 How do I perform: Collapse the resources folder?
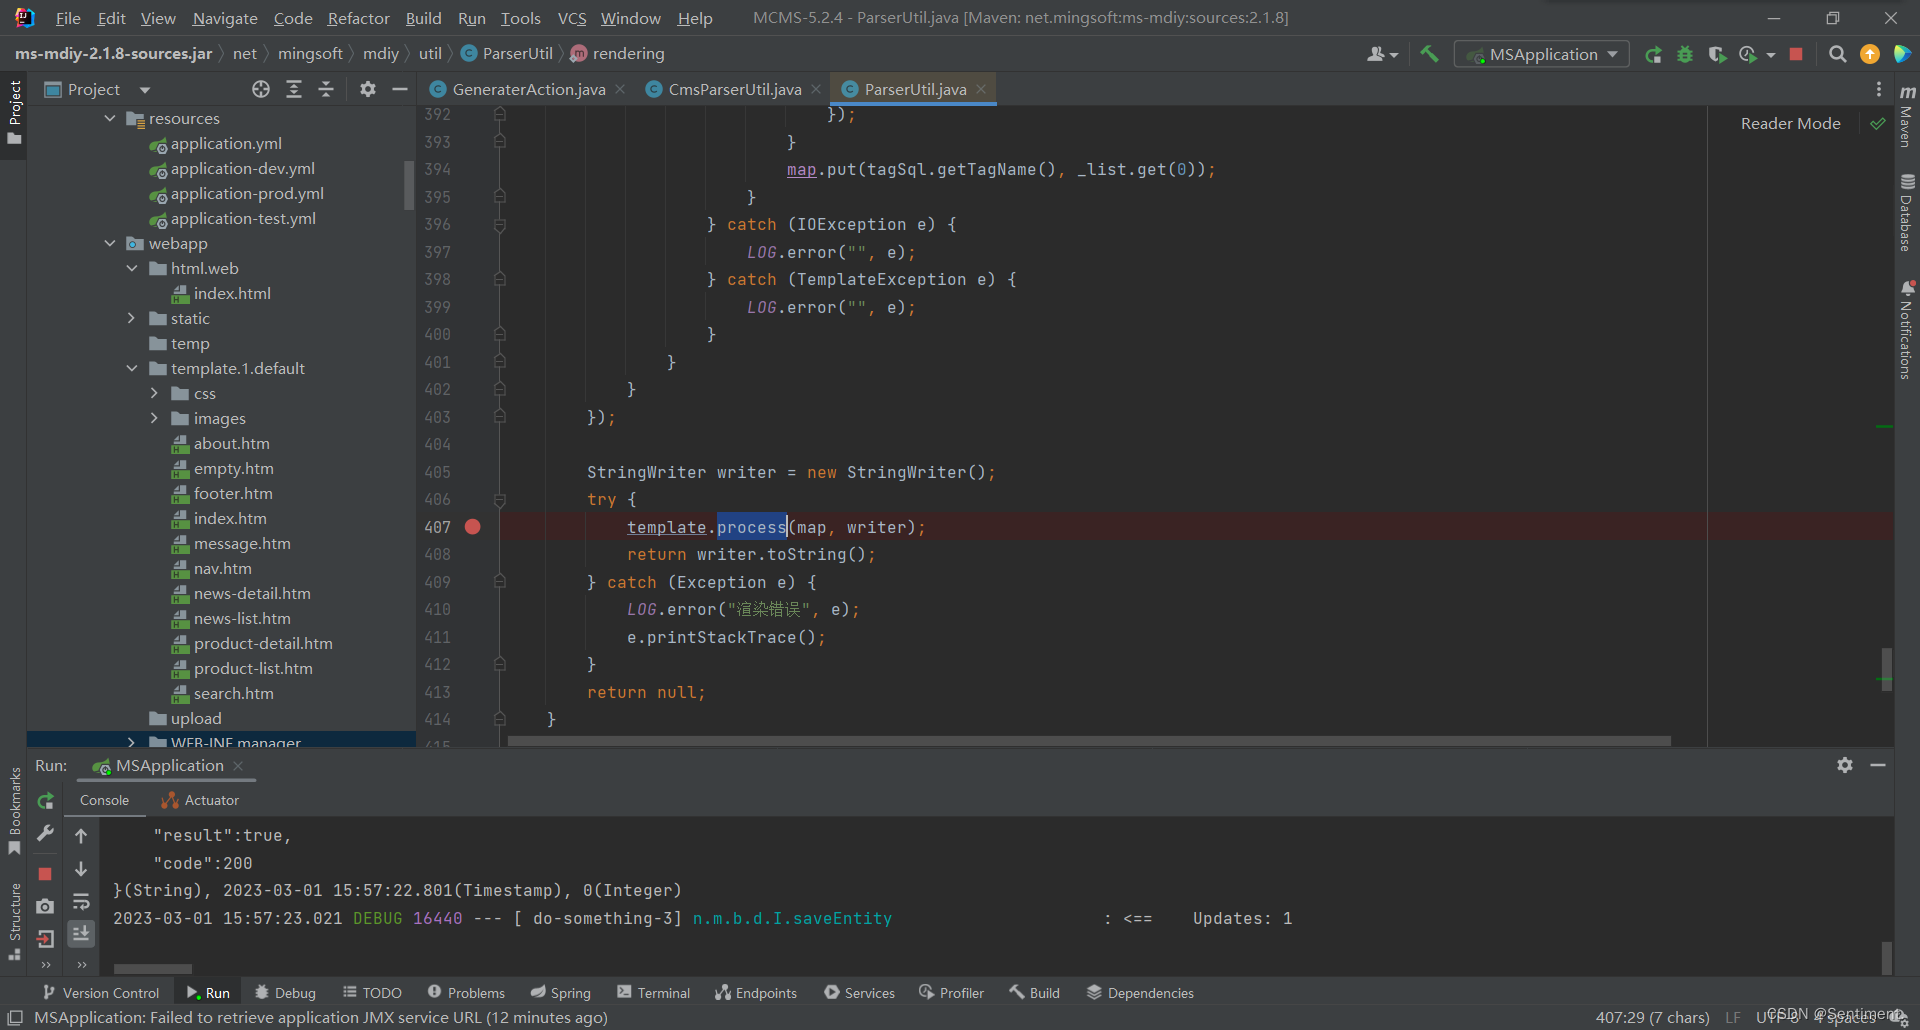110,118
